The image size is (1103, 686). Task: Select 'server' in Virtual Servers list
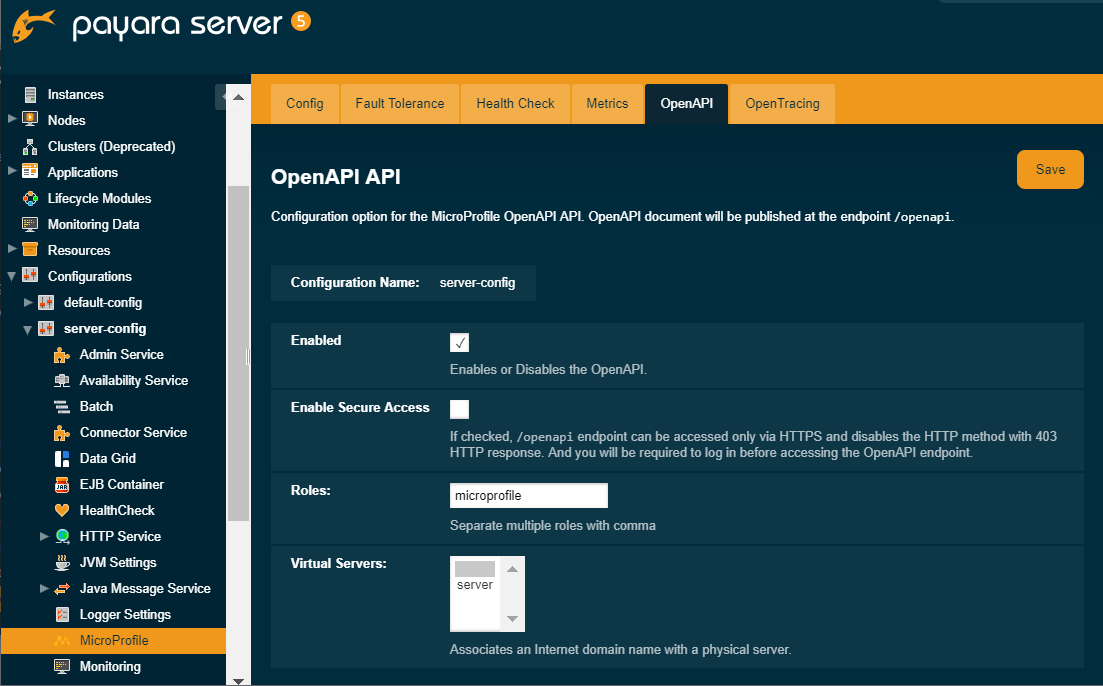[475, 585]
